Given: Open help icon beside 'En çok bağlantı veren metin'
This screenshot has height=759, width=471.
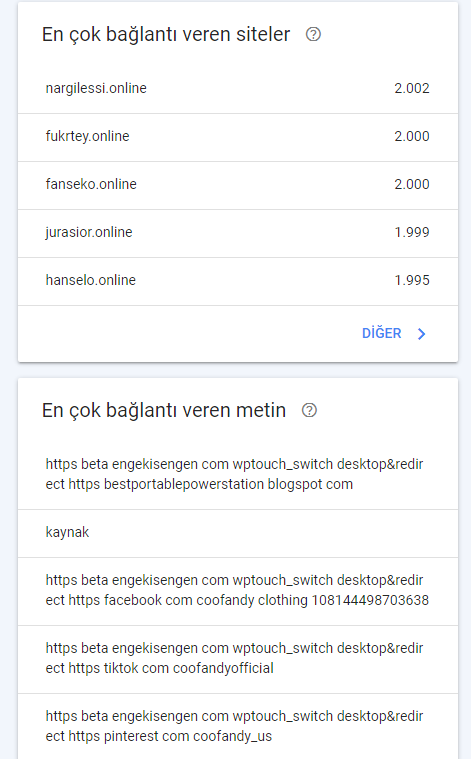Looking at the screenshot, I should pos(309,410).
